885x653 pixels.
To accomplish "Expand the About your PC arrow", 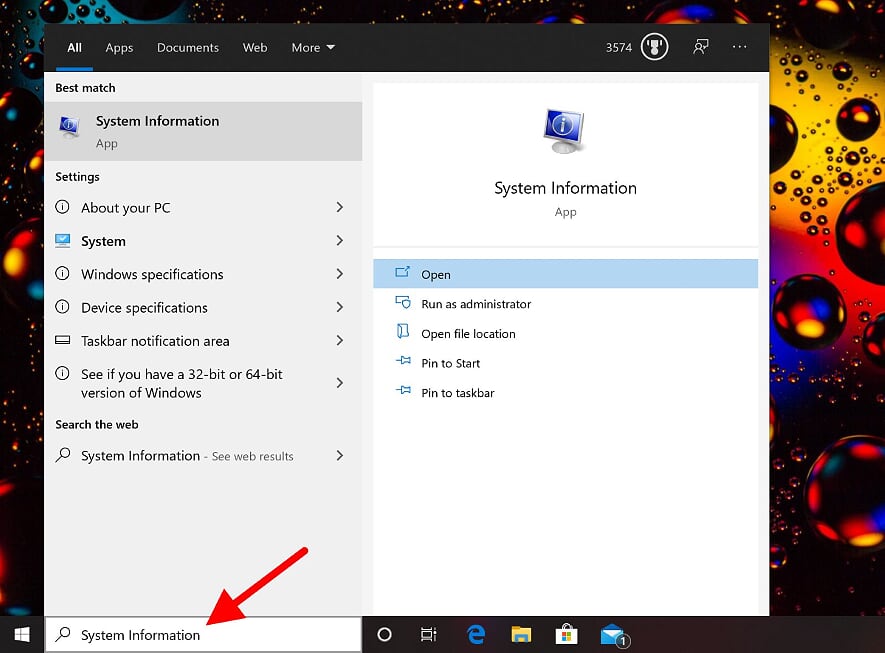I will (x=340, y=207).
